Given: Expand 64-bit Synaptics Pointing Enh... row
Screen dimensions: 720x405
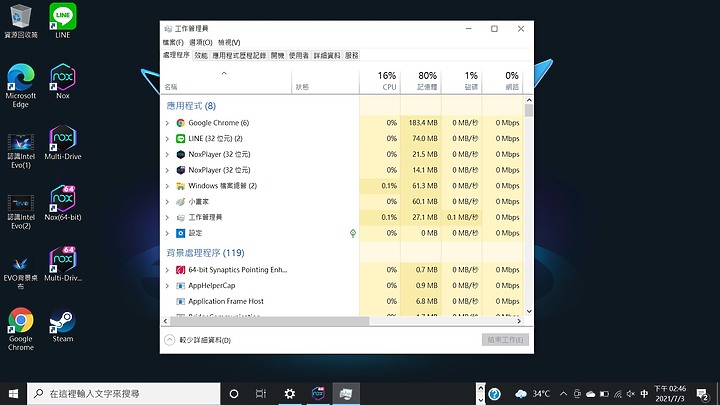Looking at the screenshot, I should point(167,270).
